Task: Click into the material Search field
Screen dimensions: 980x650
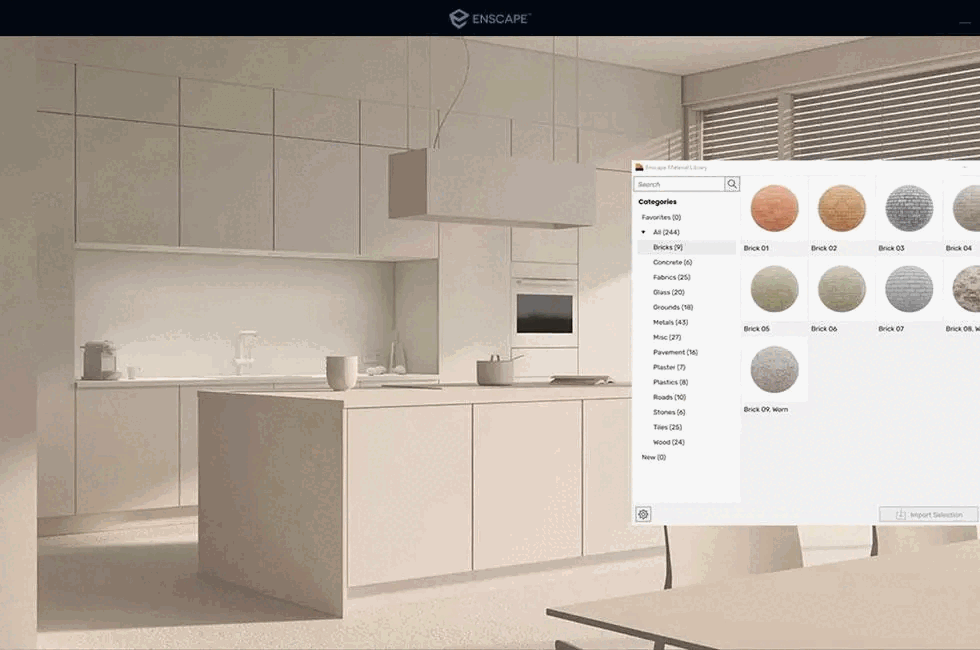Action: 679,184
